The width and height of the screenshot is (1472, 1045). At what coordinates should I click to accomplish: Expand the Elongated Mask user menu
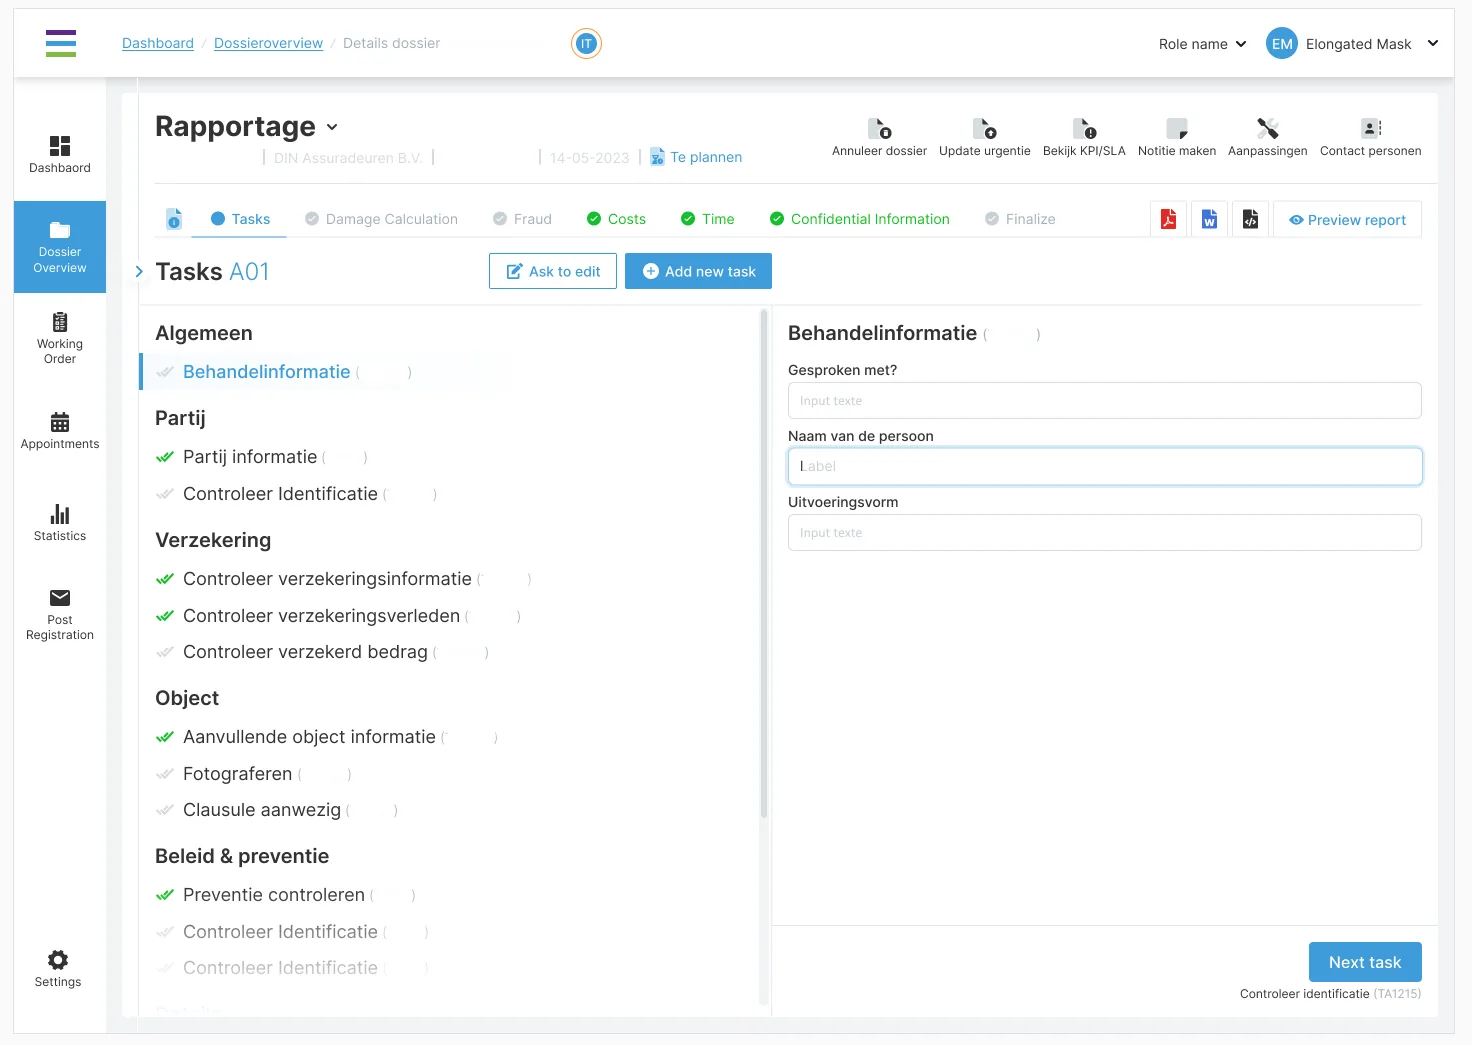[x=1433, y=43]
